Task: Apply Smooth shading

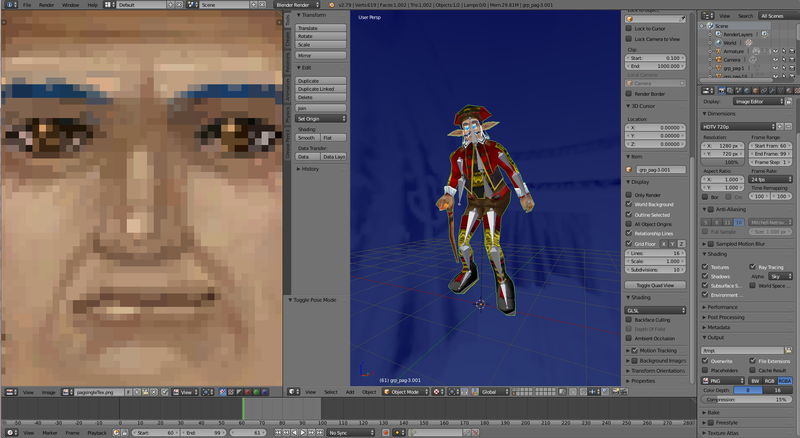Action: (x=308, y=138)
